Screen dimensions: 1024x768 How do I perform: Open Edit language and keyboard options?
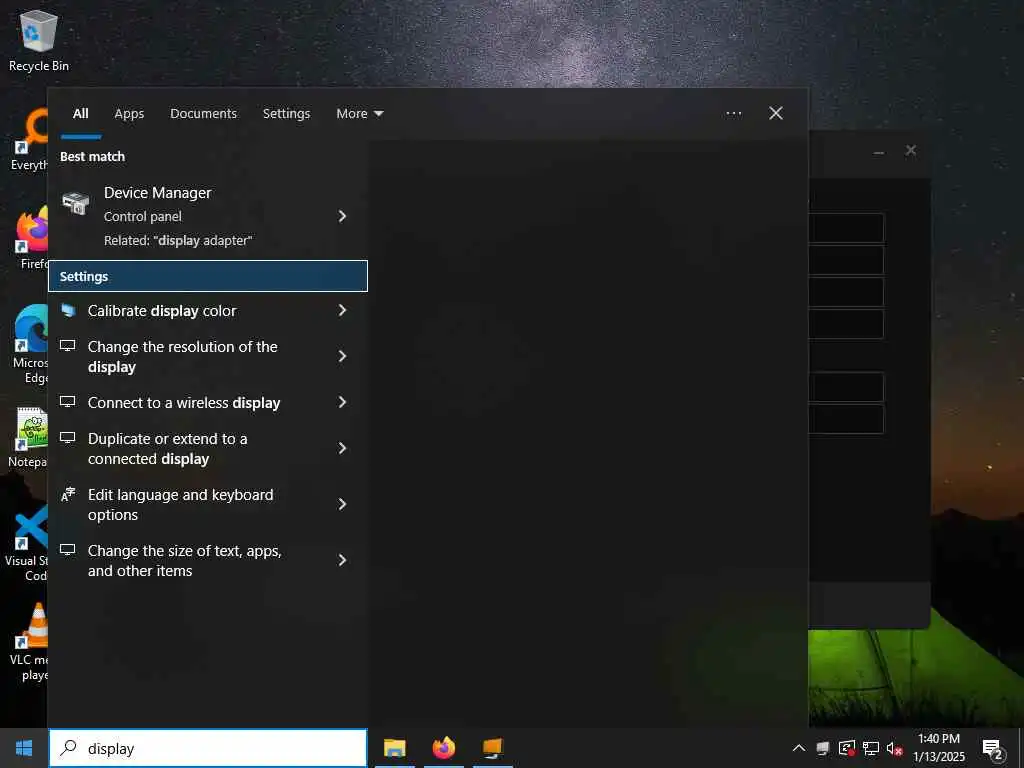tap(208, 505)
